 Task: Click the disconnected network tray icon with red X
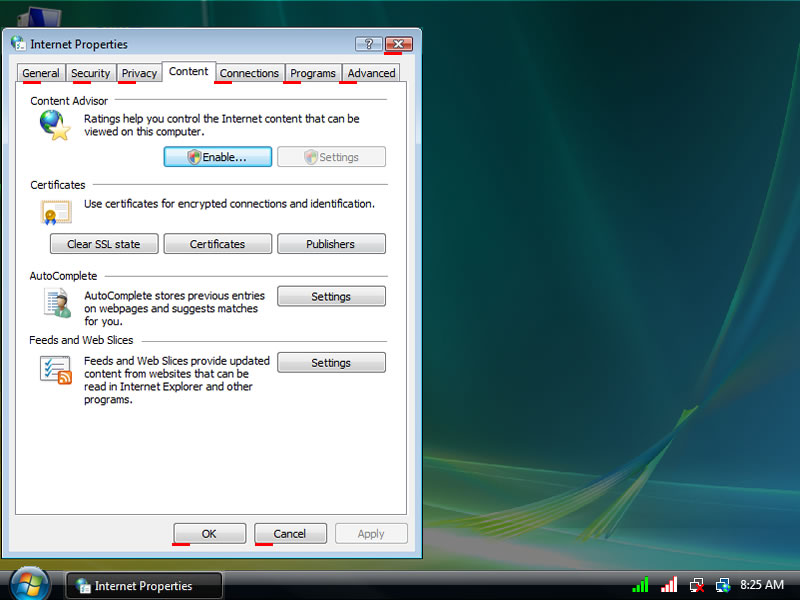point(697,585)
